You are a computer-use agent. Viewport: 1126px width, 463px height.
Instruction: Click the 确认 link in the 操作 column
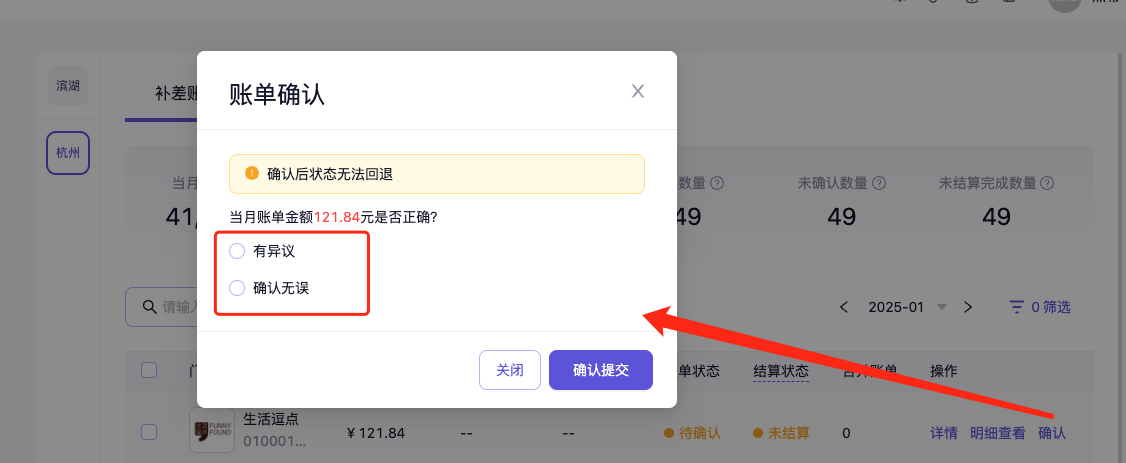(1052, 433)
